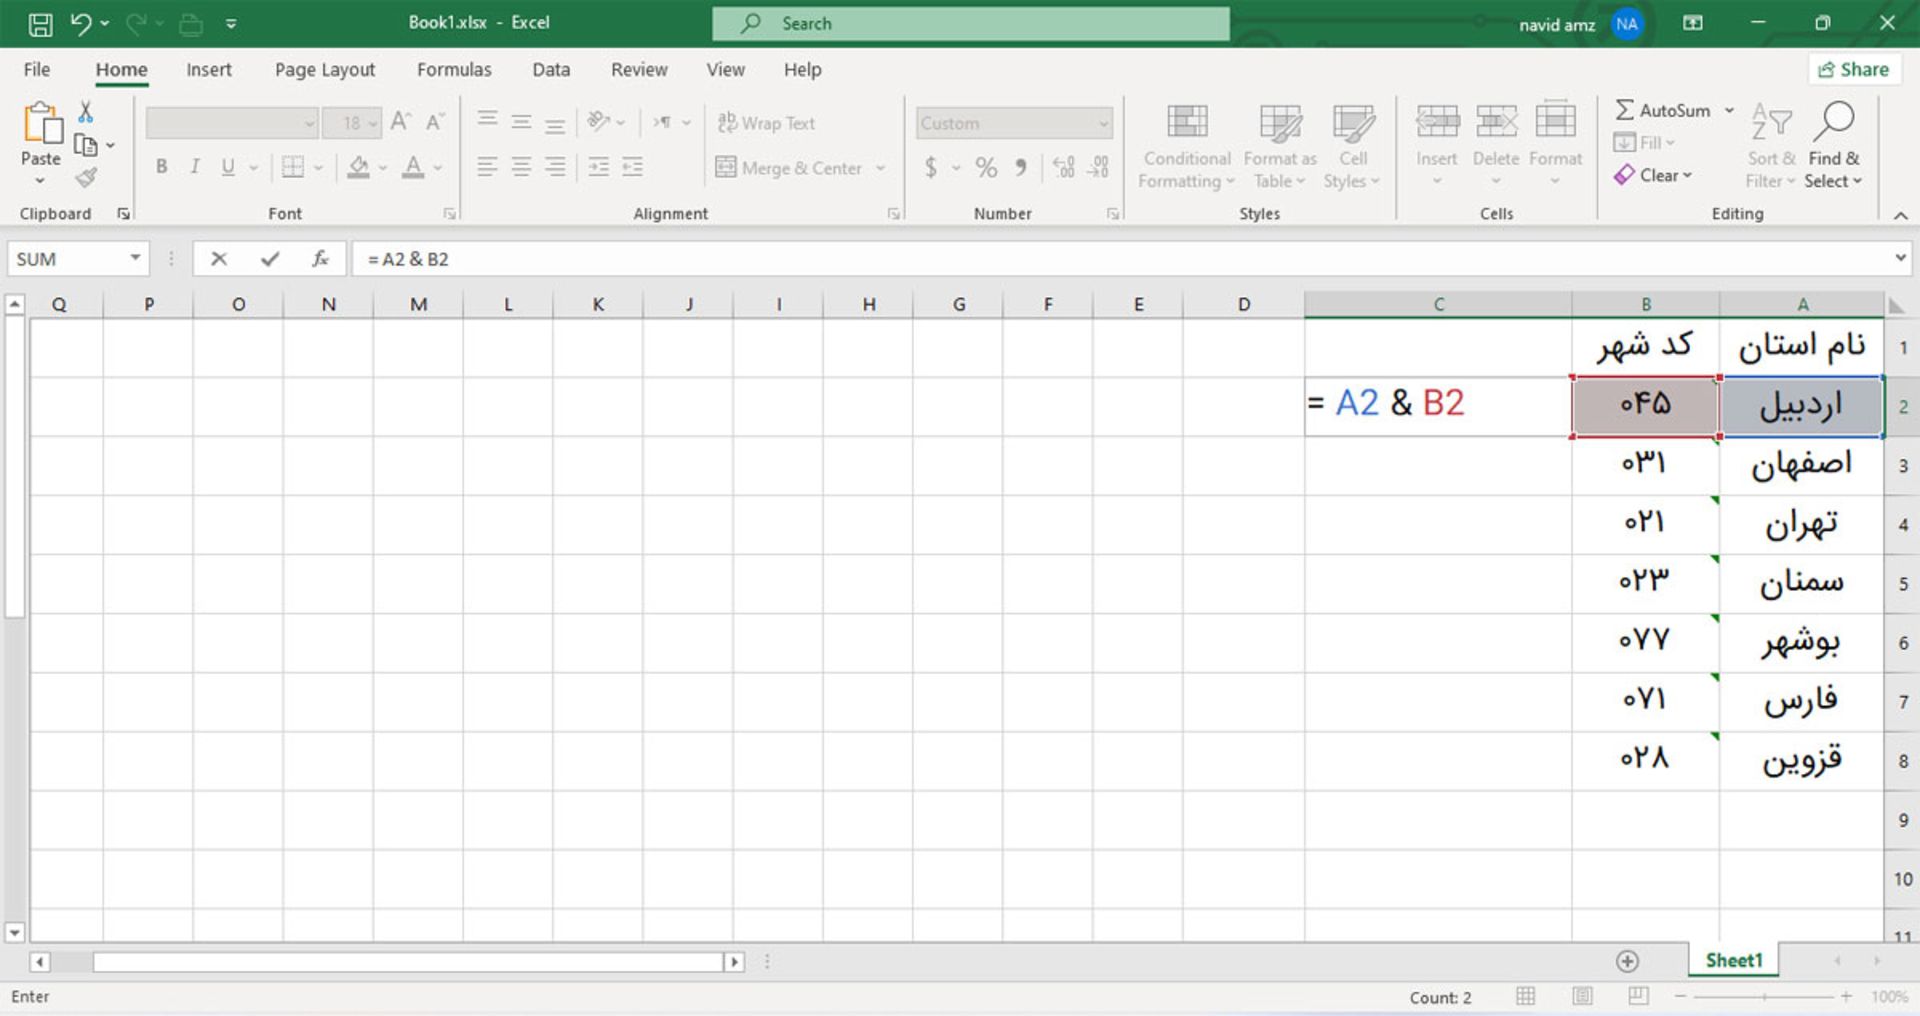Click the Undo arrow icon

pyautogui.click(x=81, y=24)
